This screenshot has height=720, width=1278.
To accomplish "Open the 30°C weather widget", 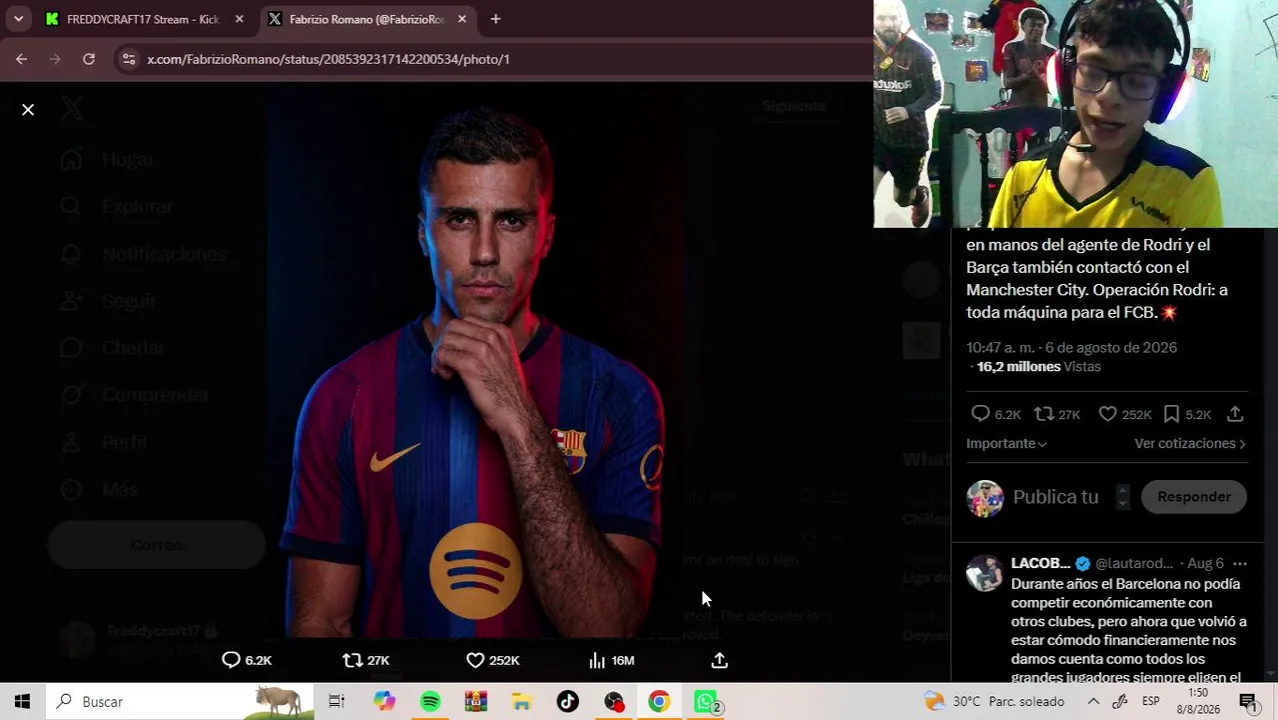I will pyautogui.click(x=993, y=702).
